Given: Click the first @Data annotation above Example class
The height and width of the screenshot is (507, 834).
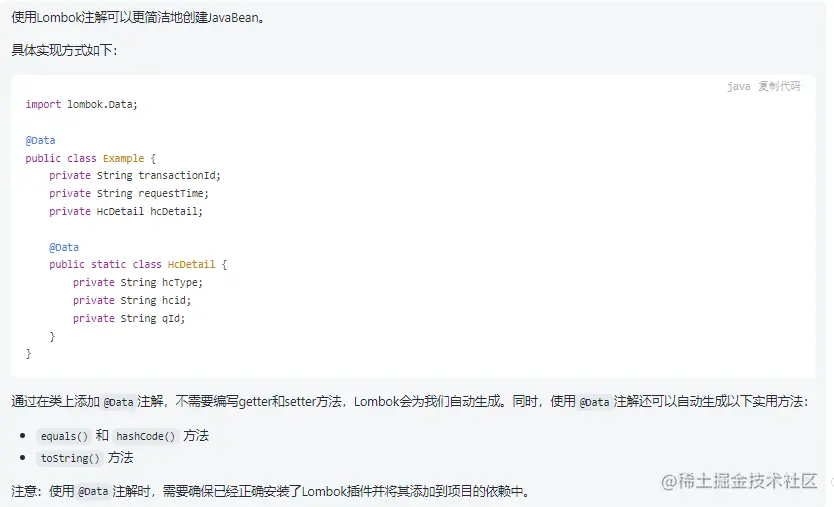Looking at the screenshot, I should pyautogui.click(x=40, y=140).
